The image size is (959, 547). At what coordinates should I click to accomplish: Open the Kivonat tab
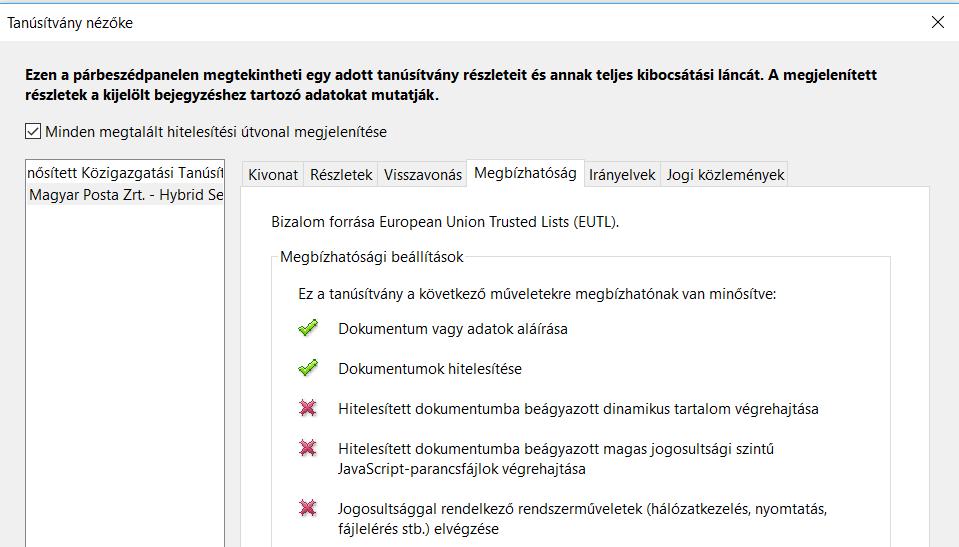click(x=273, y=174)
